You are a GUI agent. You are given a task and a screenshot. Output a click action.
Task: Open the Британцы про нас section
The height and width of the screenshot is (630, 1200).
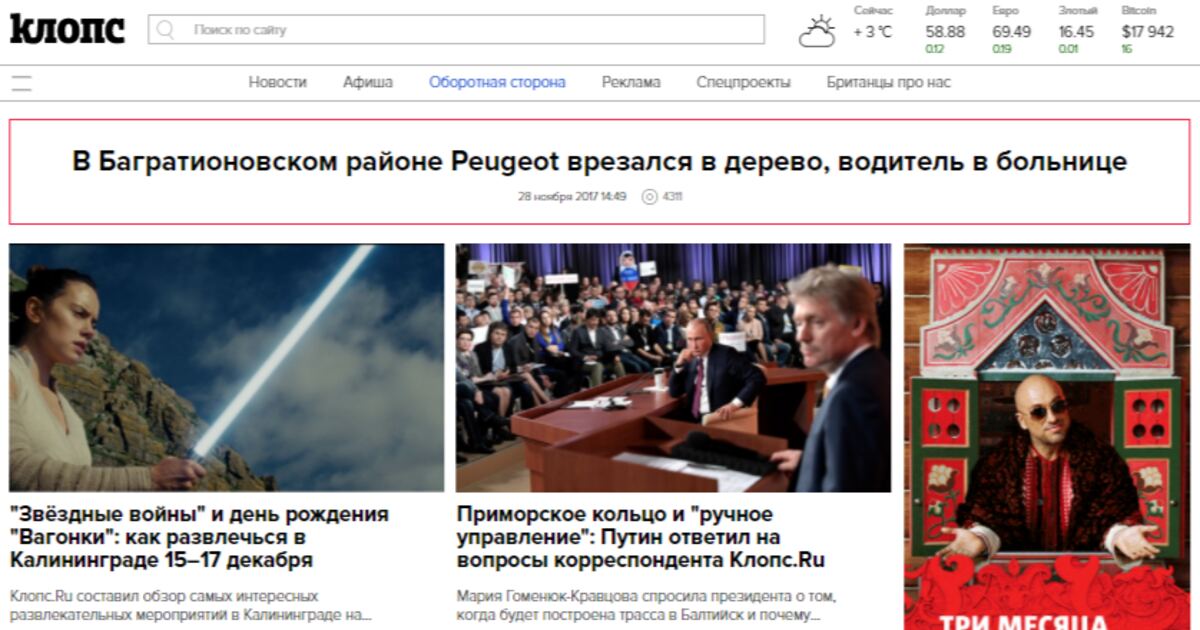(889, 83)
